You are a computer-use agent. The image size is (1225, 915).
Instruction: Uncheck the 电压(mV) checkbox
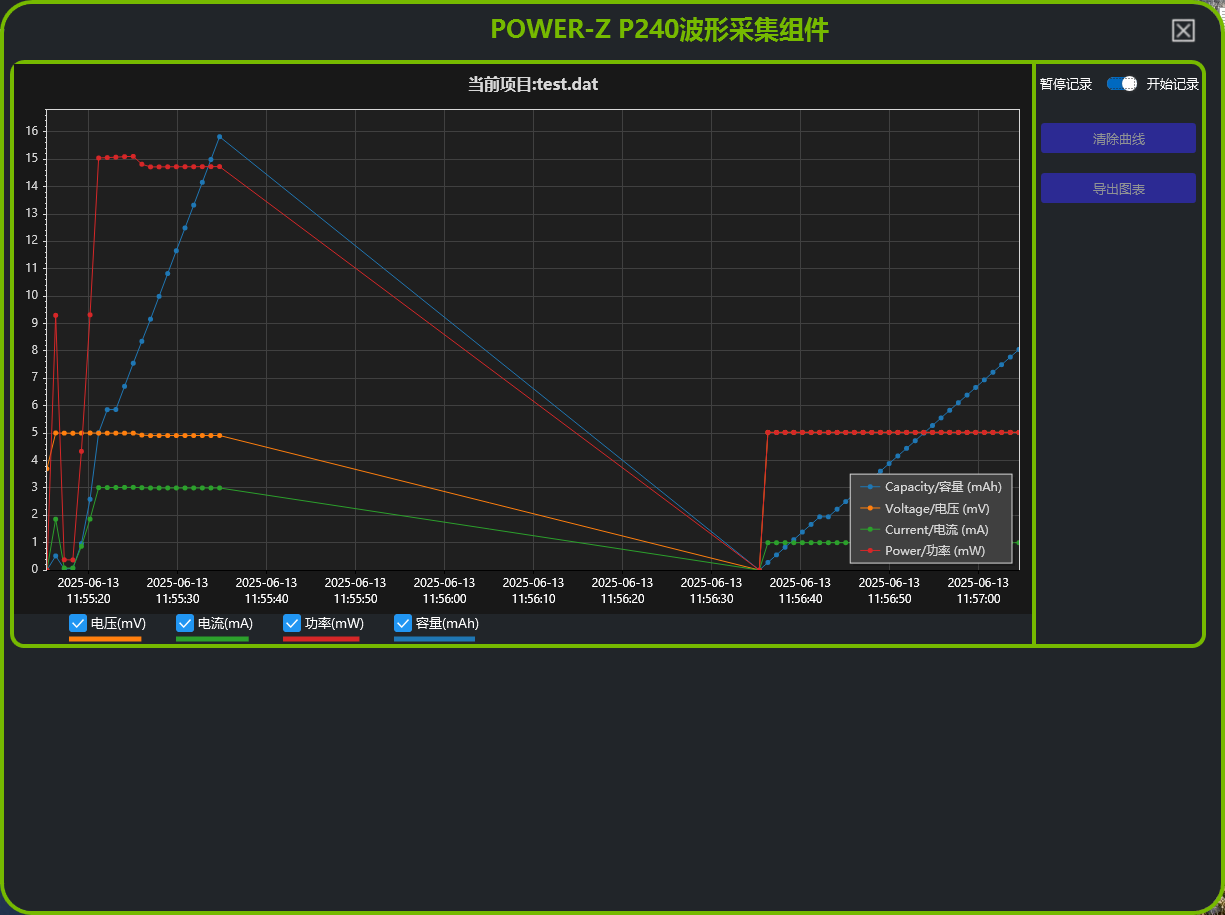(x=79, y=624)
